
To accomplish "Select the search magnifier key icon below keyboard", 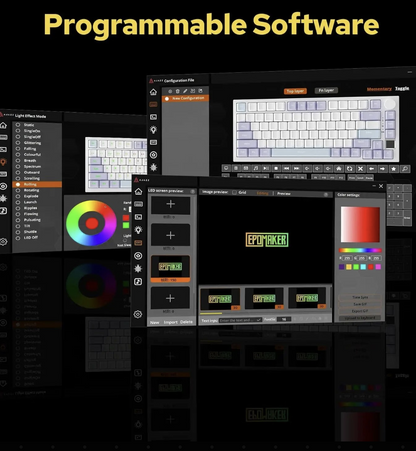I will point(405,169).
